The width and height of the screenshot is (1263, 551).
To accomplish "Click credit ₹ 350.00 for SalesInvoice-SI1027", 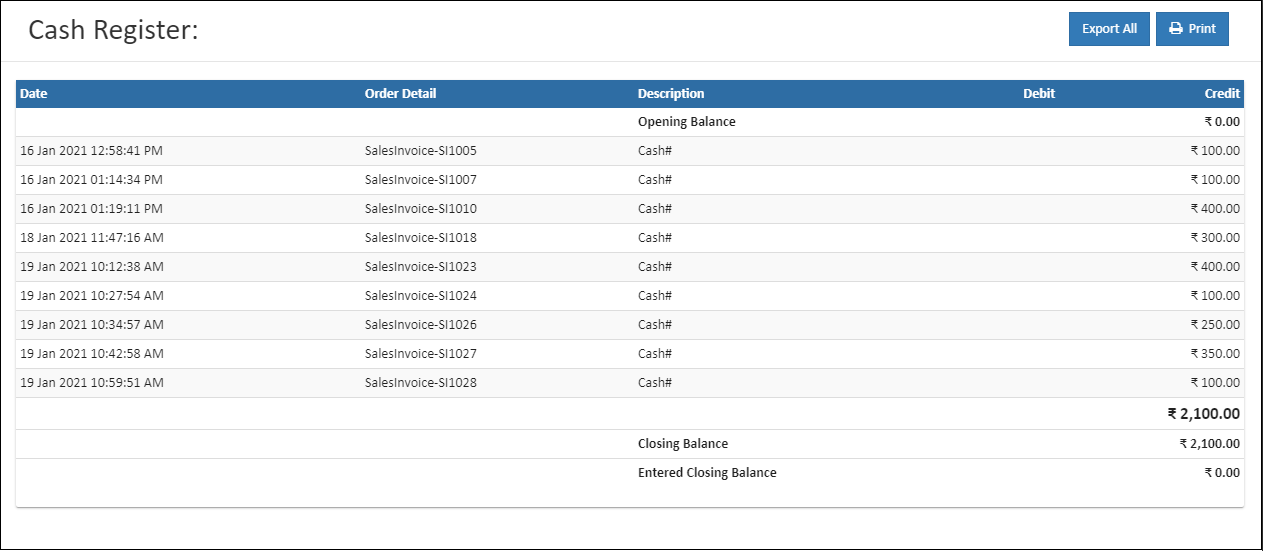I will [1215, 354].
